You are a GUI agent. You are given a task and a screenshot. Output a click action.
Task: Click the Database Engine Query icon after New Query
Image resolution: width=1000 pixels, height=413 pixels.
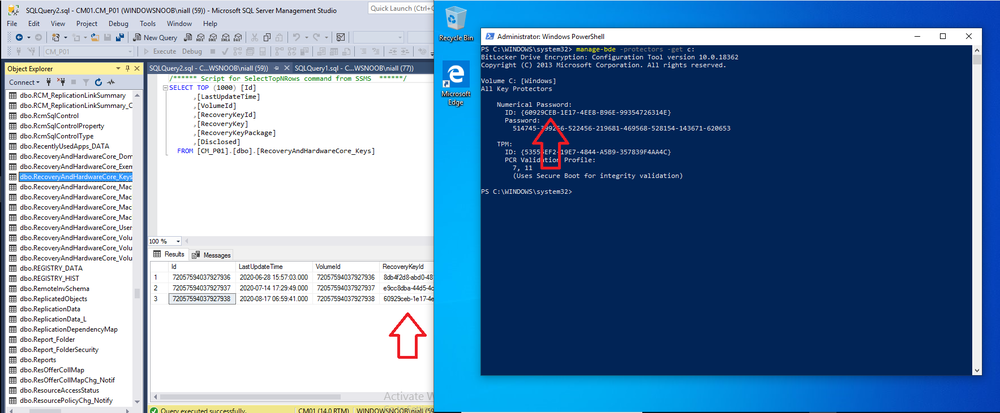188,38
